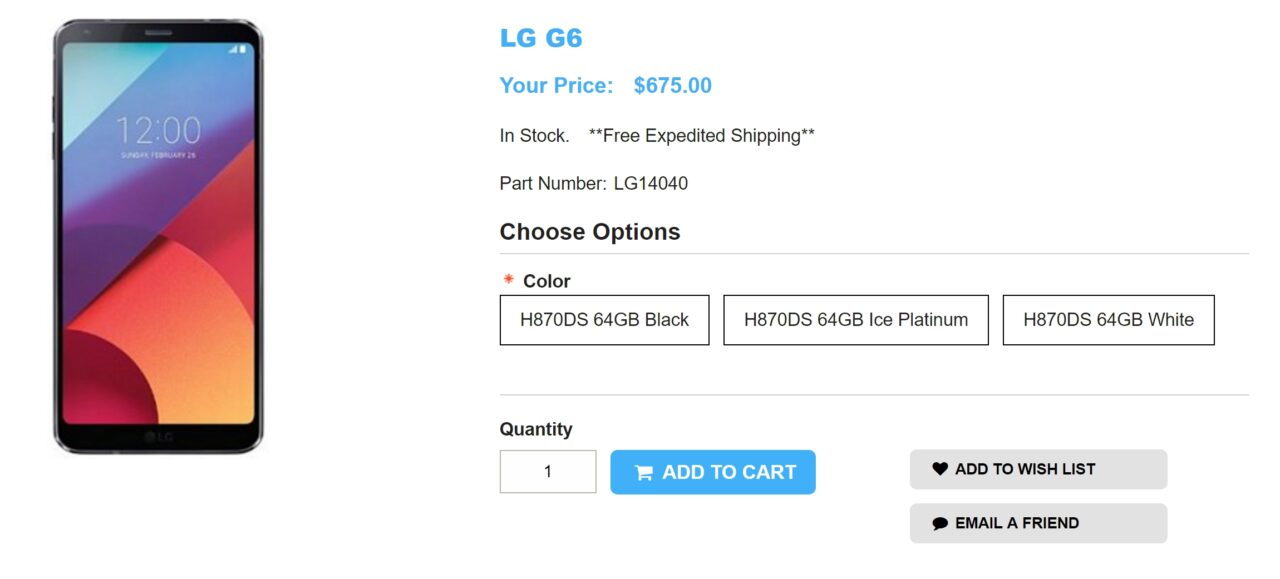Click the red required asterisk next to Color
1280x579 pixels.
[x=508, y=281]
